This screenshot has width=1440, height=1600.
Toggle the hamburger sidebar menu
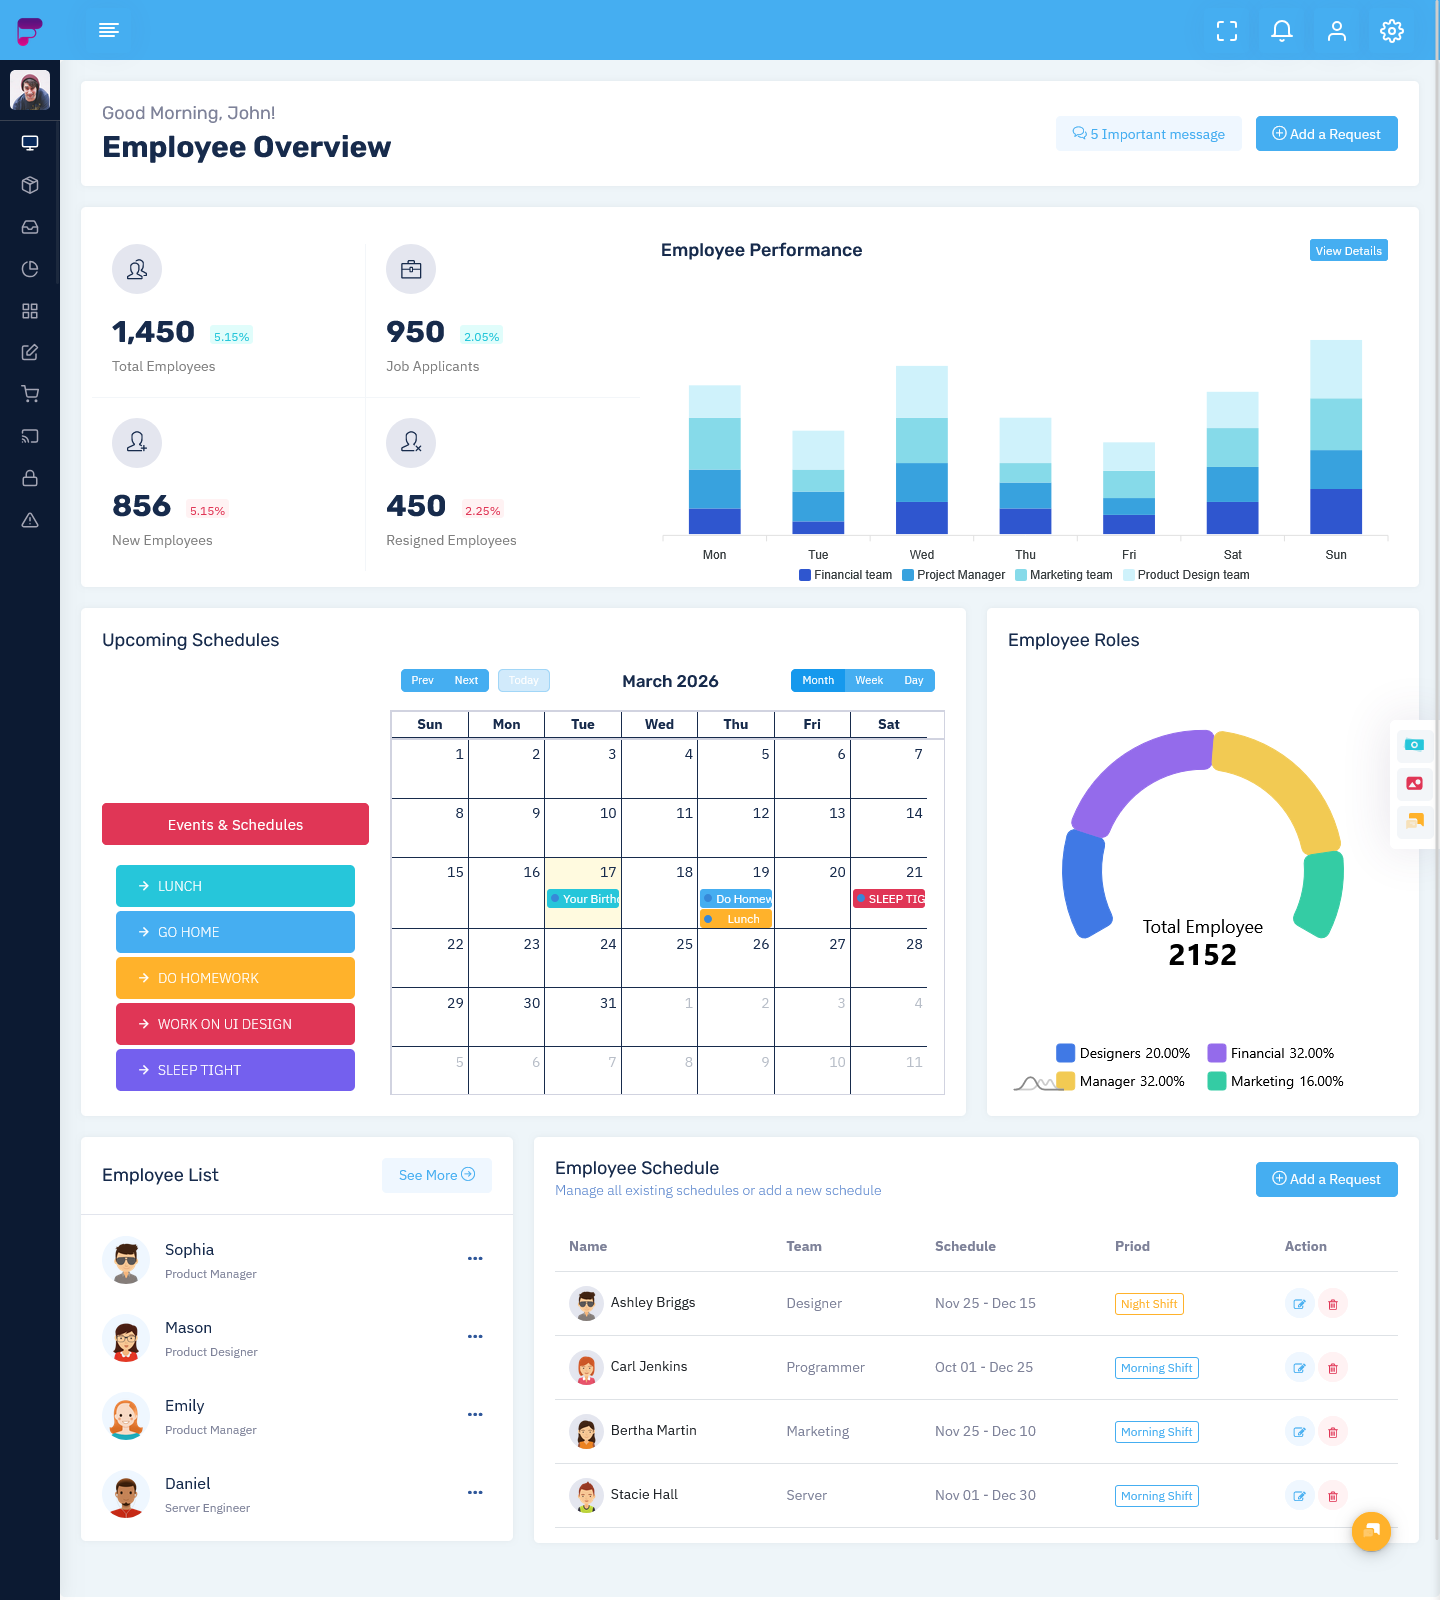coord(109,31)
